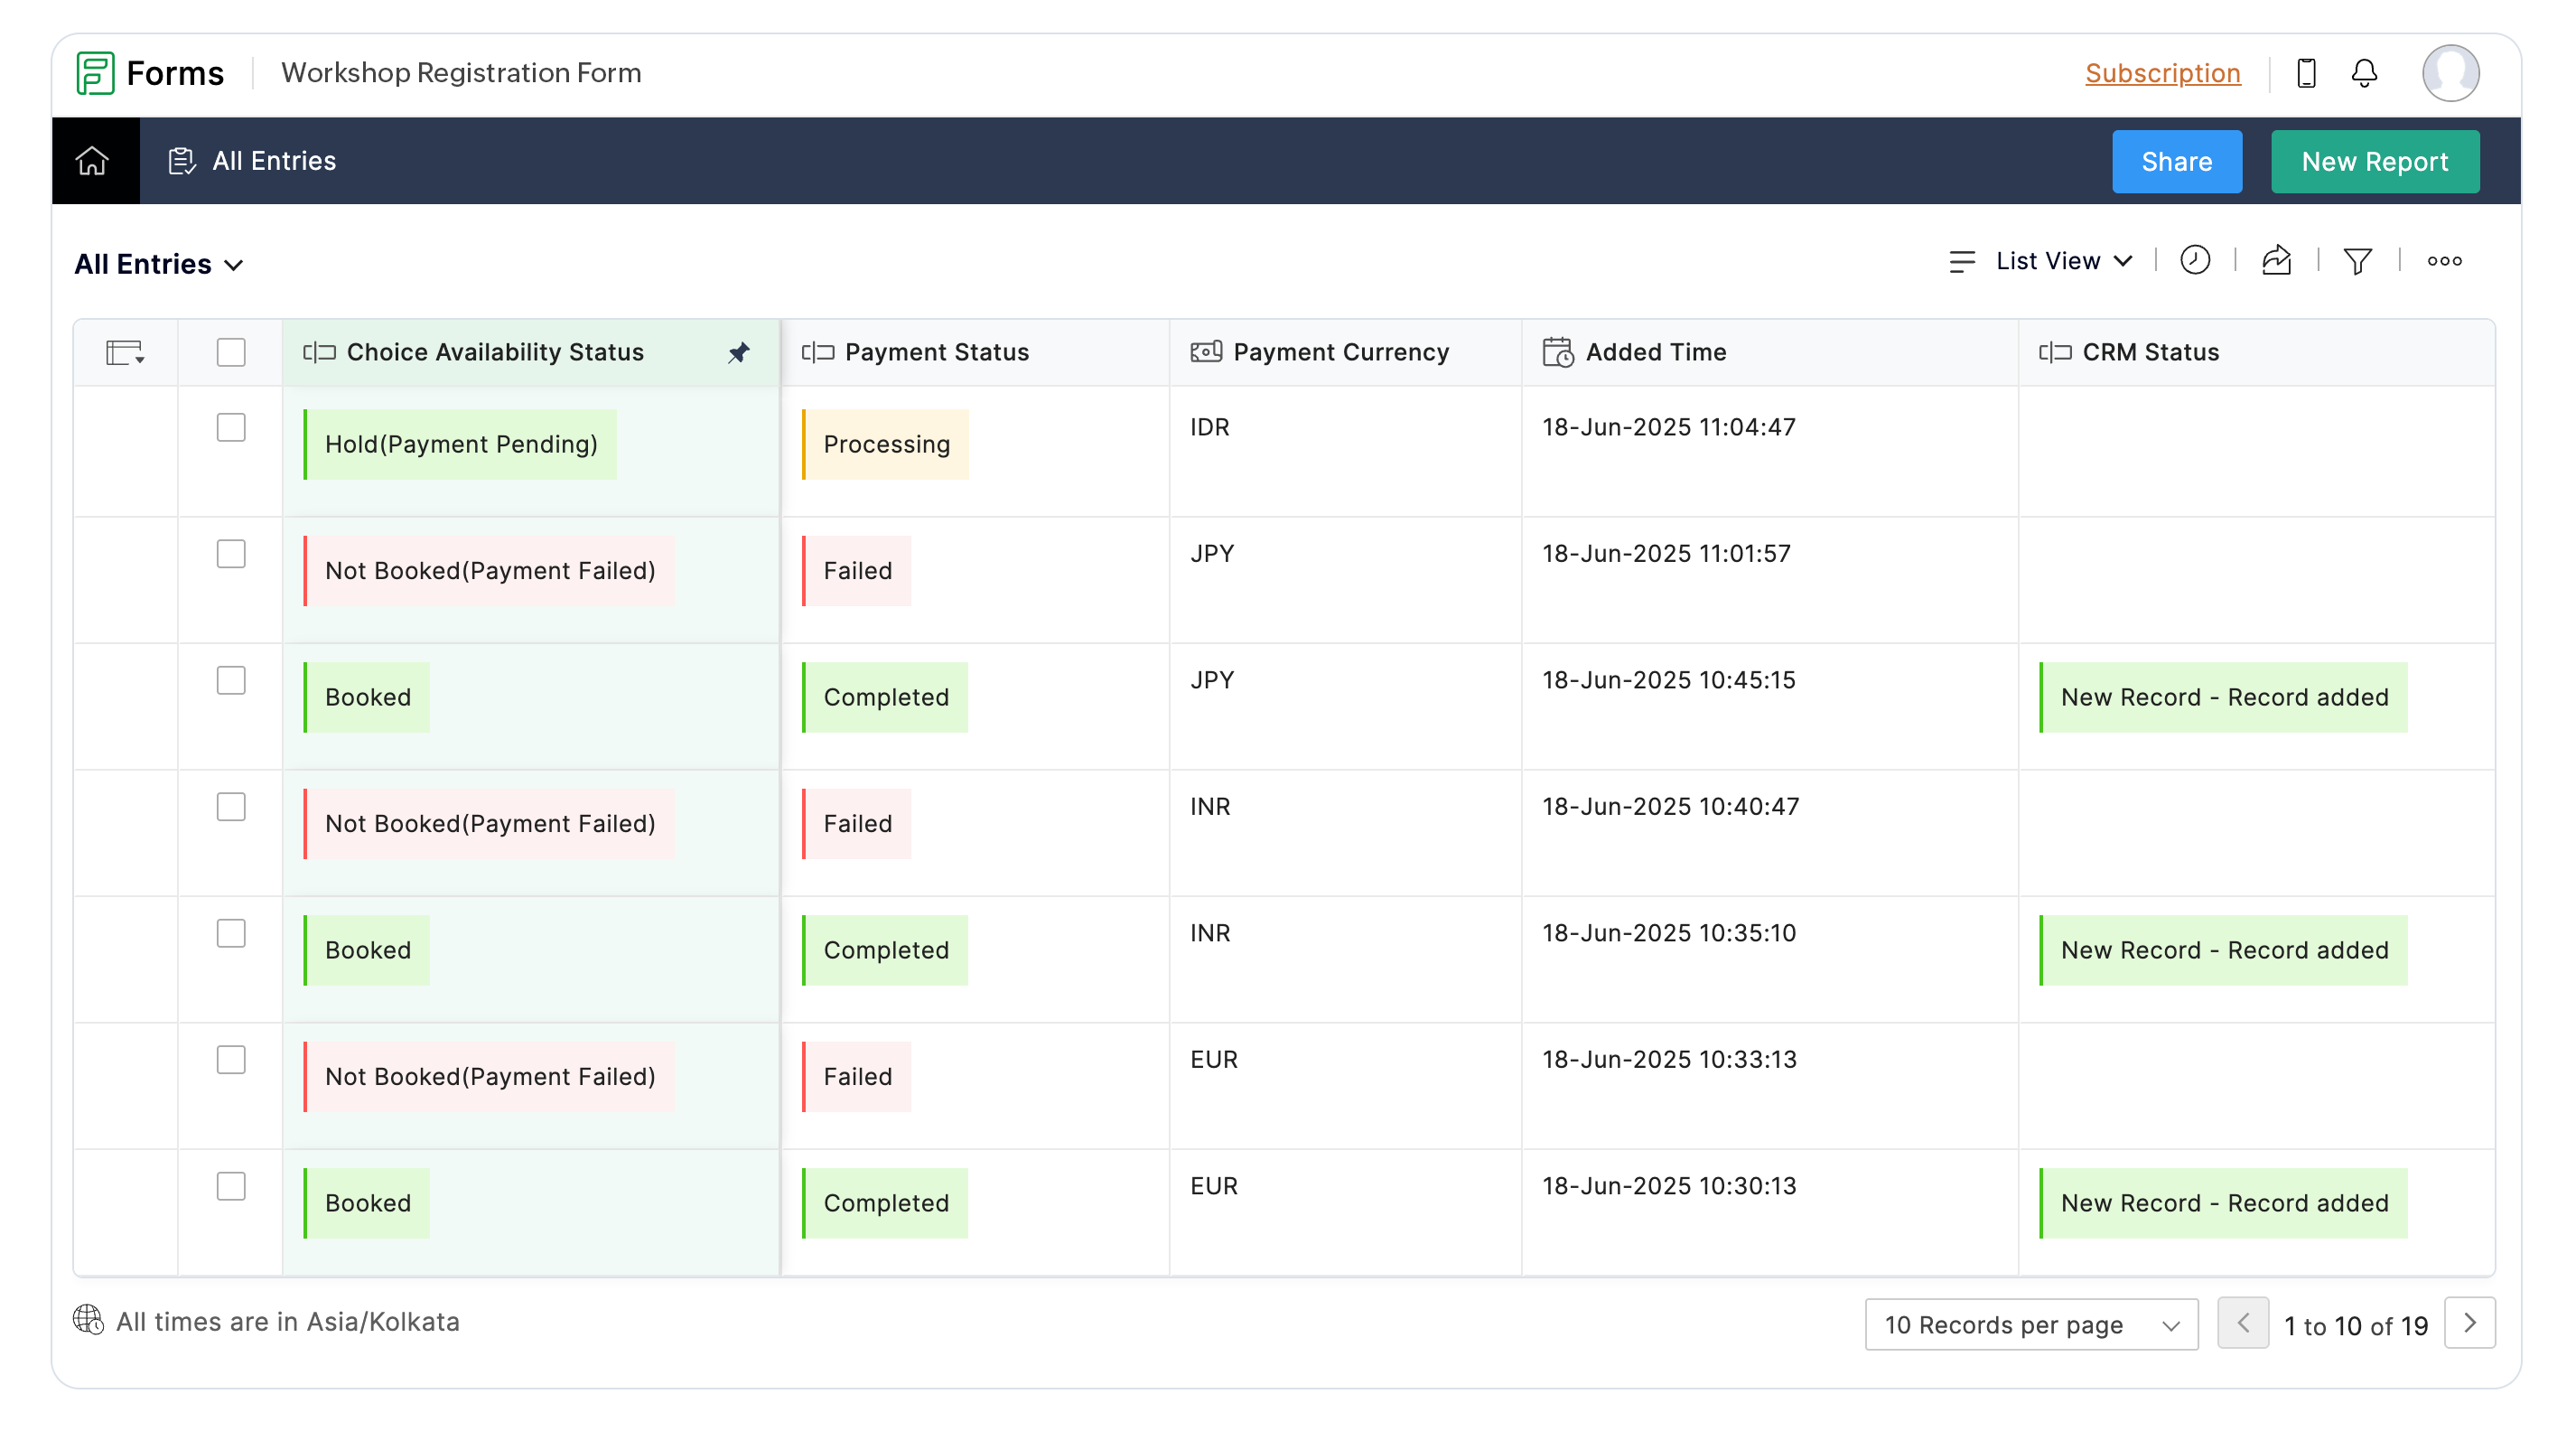
Task: Open the filter funnel icon
Action: tap(2357, 261)
